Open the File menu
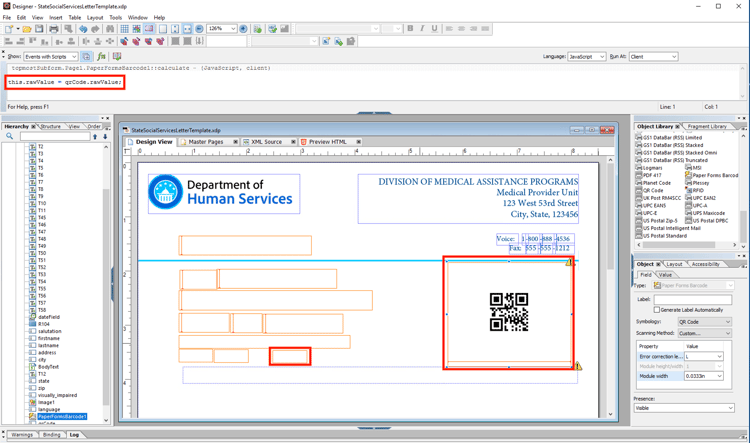The height and width of the screenshot is (443, 750). [7, 17]
